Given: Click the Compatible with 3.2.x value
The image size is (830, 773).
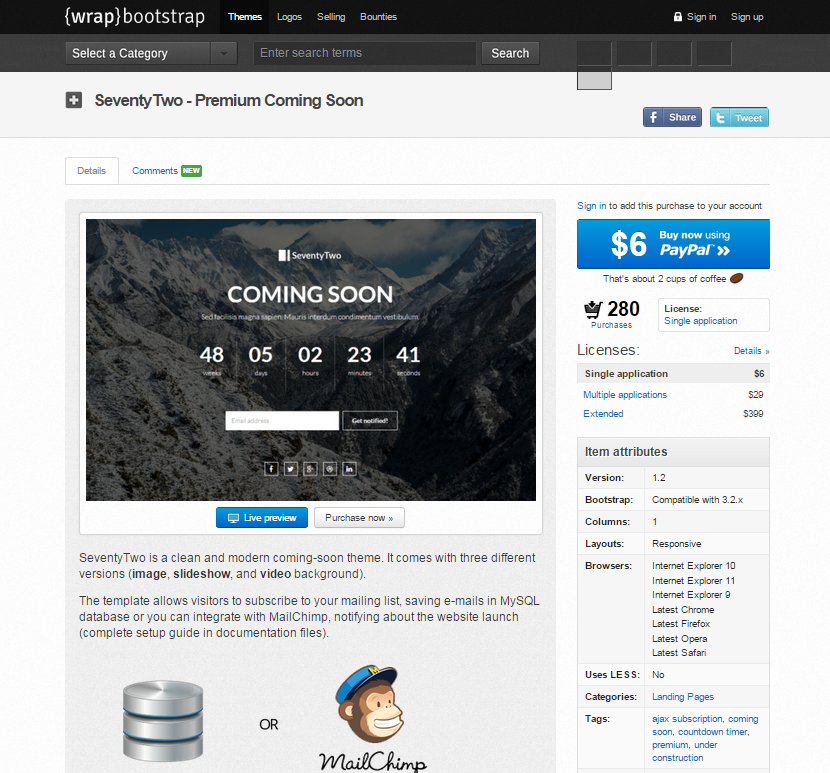Looking at the screenshot, I should [x=697, y=499].
